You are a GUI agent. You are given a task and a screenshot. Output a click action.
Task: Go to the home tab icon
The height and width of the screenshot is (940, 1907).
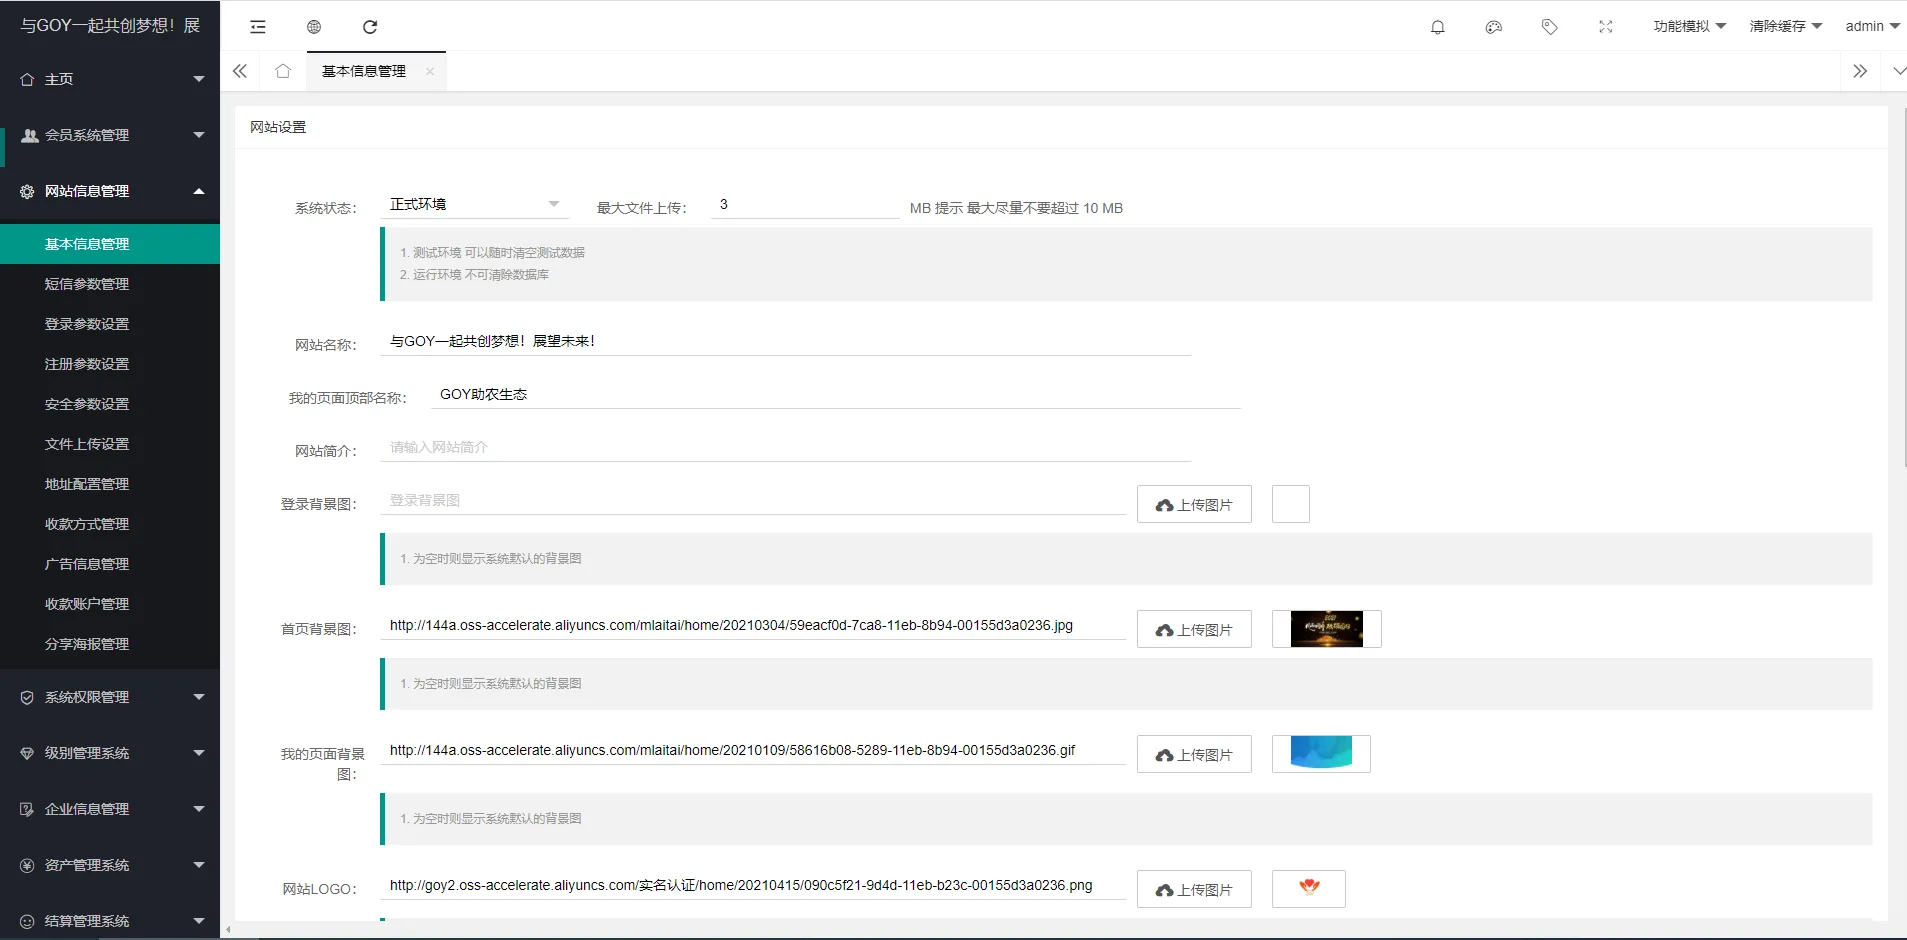point(283,71)
